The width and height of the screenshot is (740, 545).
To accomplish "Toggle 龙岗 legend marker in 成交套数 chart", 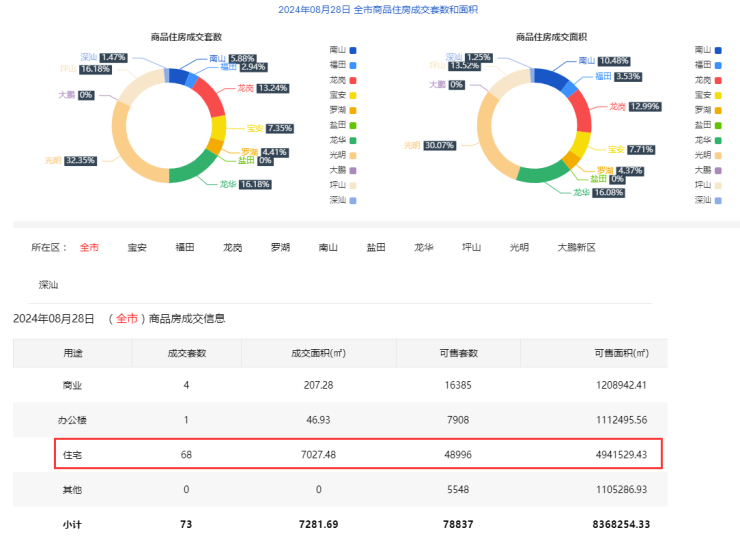I will 353,79.
